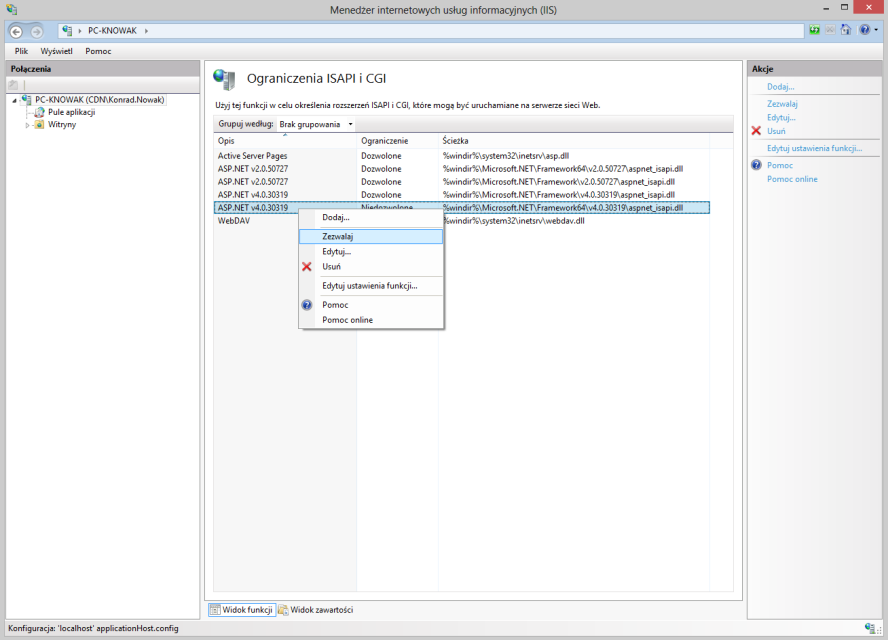
Task: Choose Edytuj... in the context menu
Action: click(371, 251)
